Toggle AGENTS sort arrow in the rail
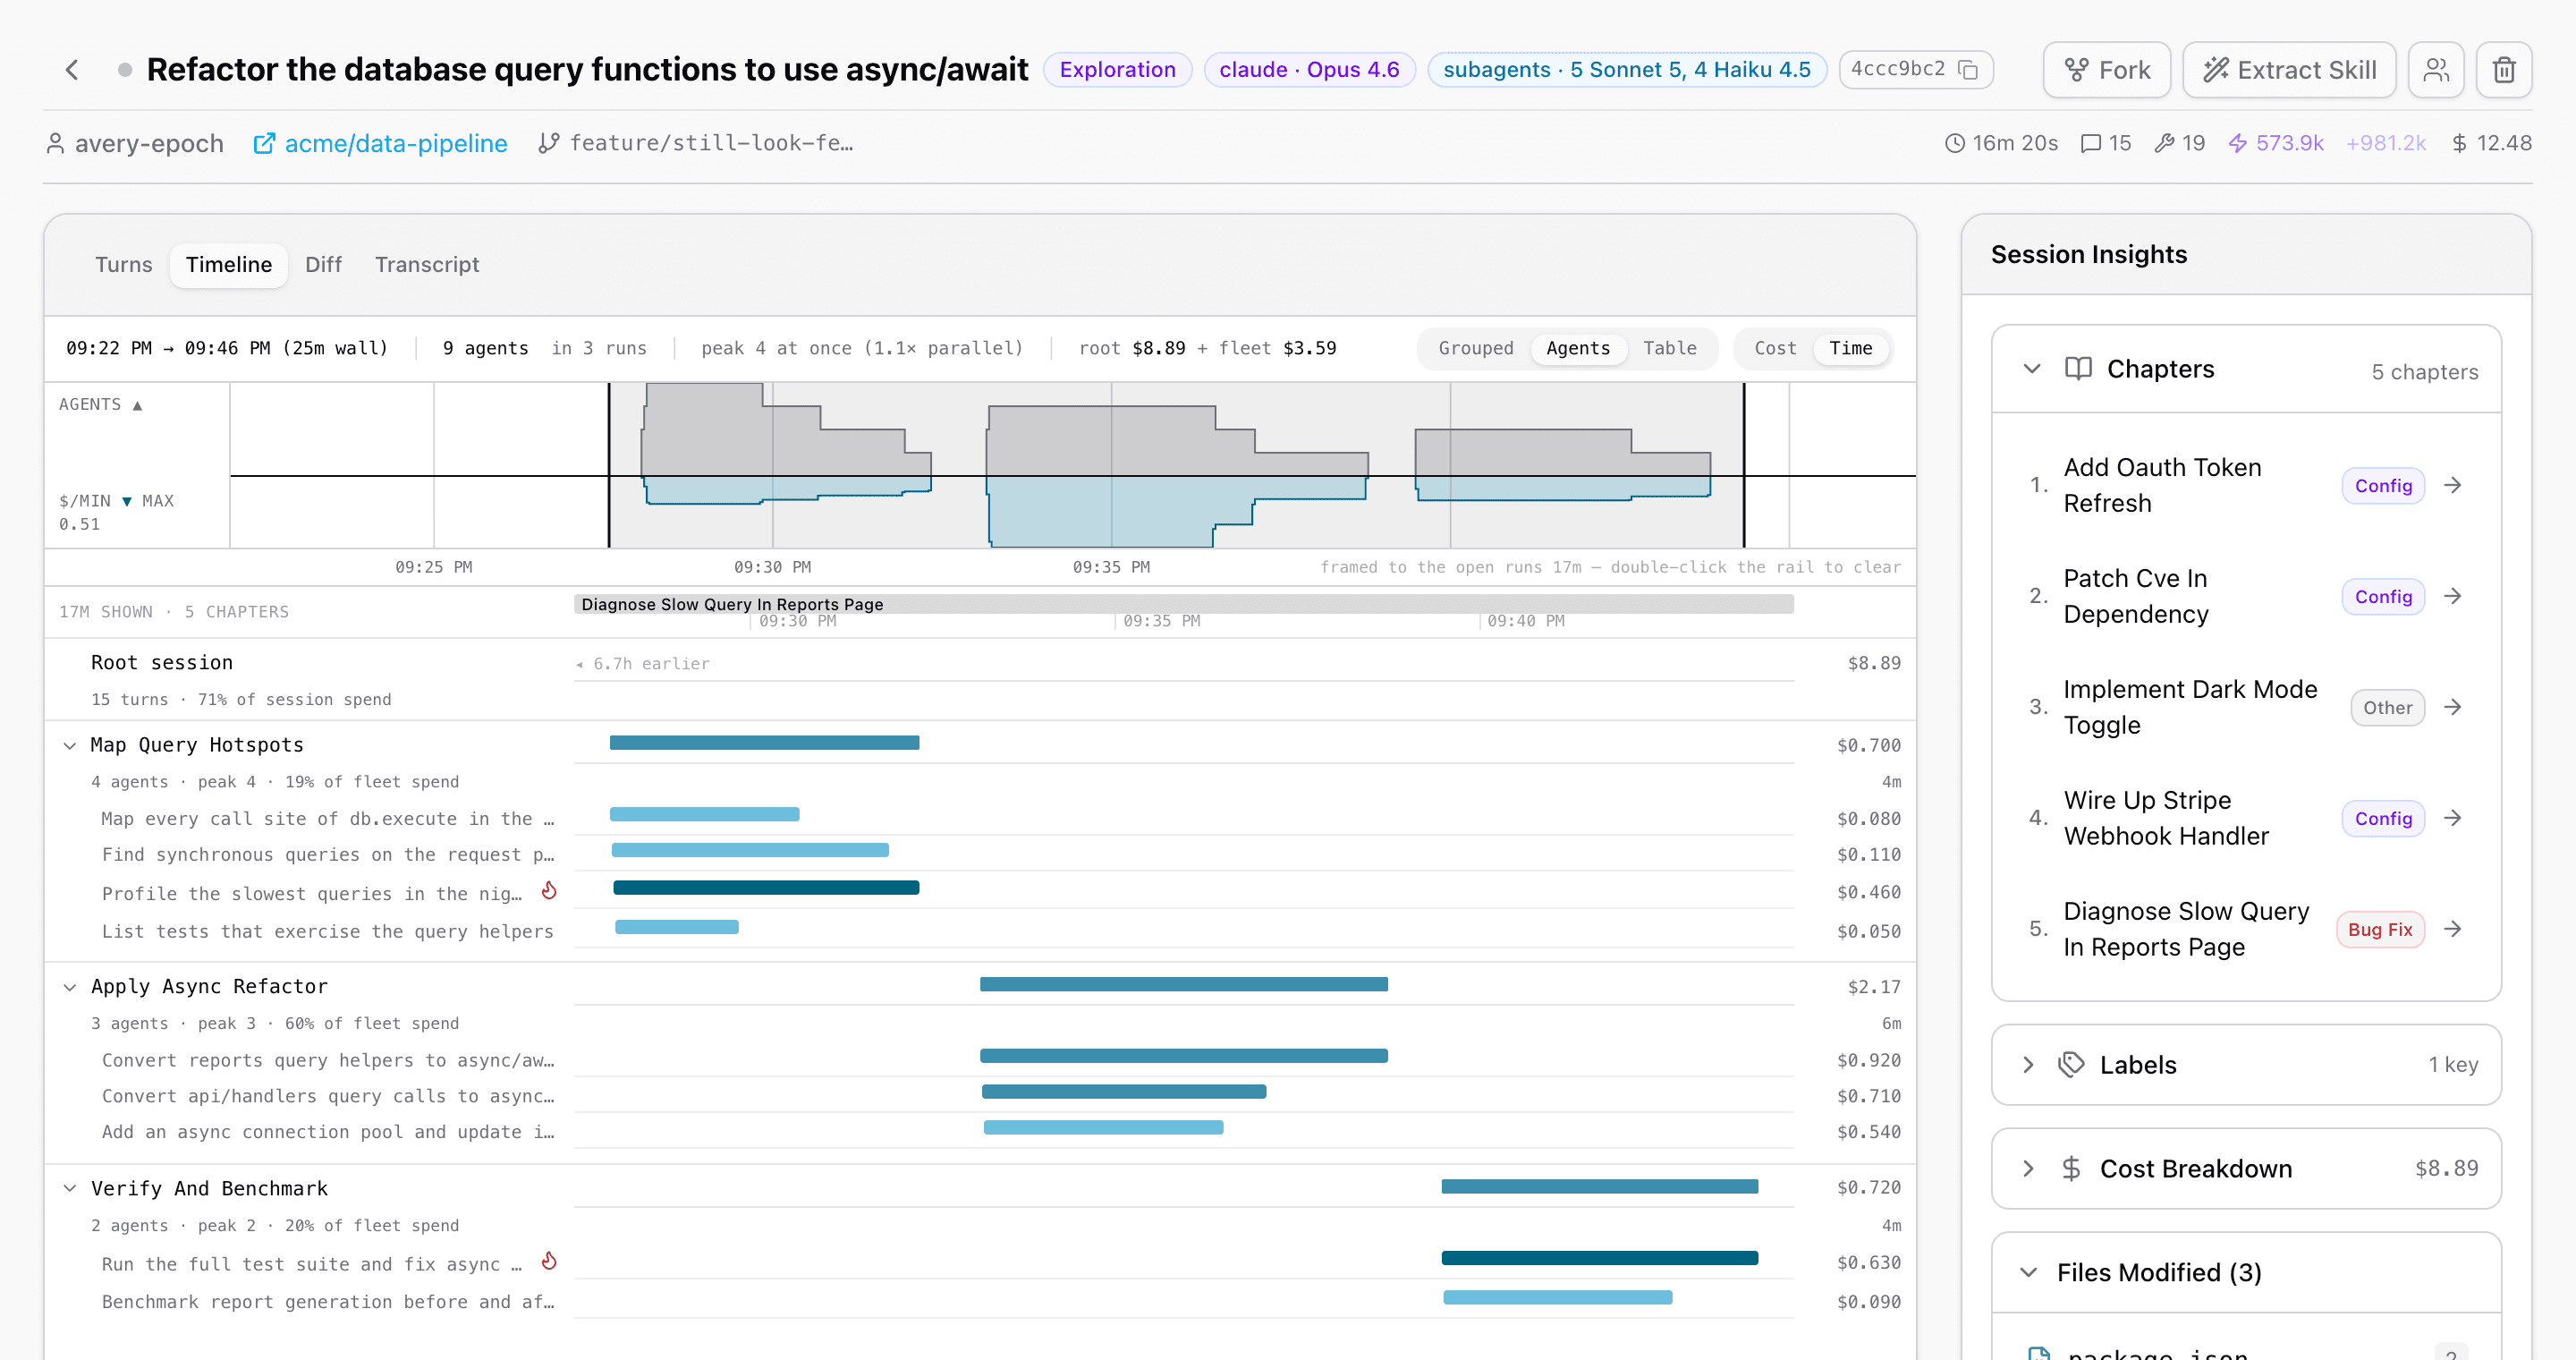2576x1360 pixels. tap(137, 405)
